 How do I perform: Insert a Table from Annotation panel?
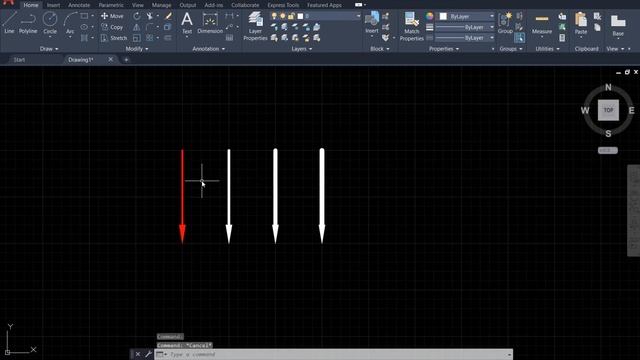click(x=229, y=38)
